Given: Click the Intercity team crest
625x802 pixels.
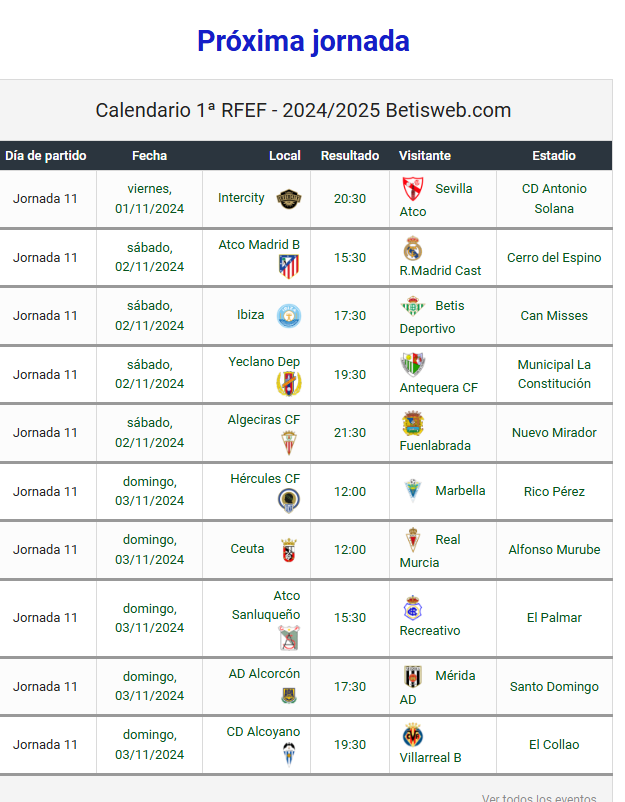Looking at the screenshot, I should 289,198.
